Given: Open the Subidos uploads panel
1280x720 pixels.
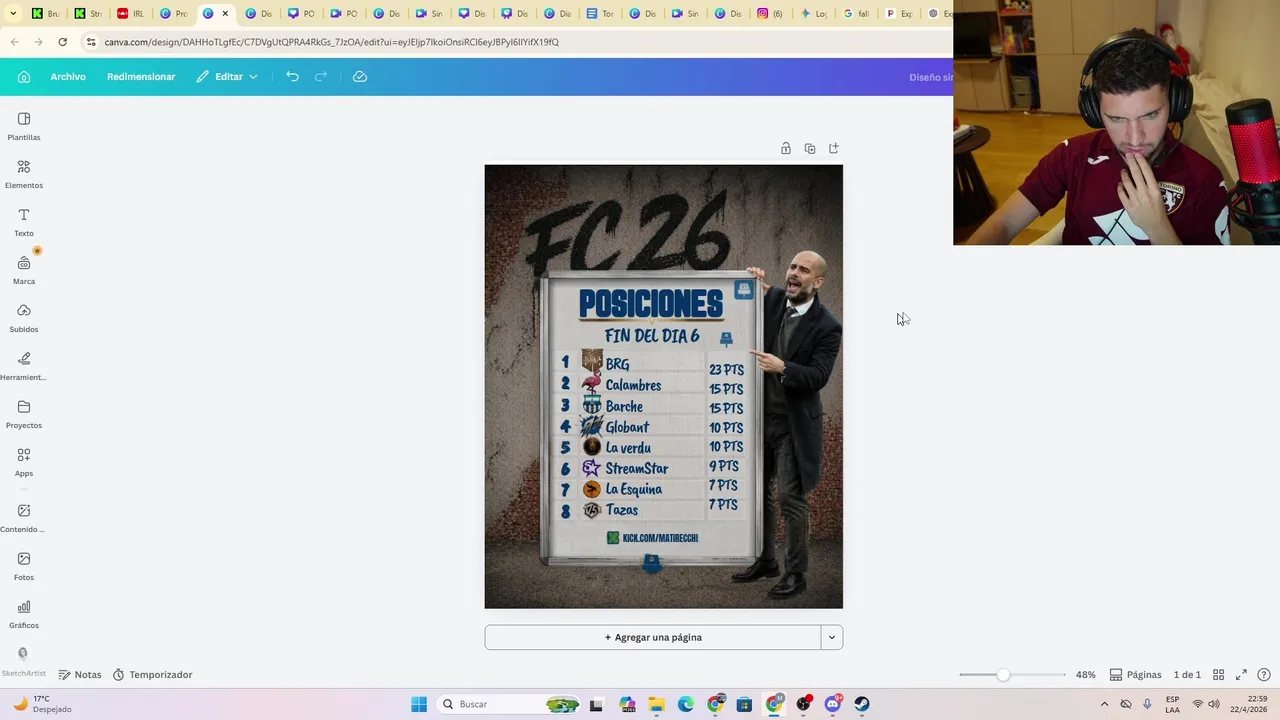Looking at the screenshot, I should (24, 319).
